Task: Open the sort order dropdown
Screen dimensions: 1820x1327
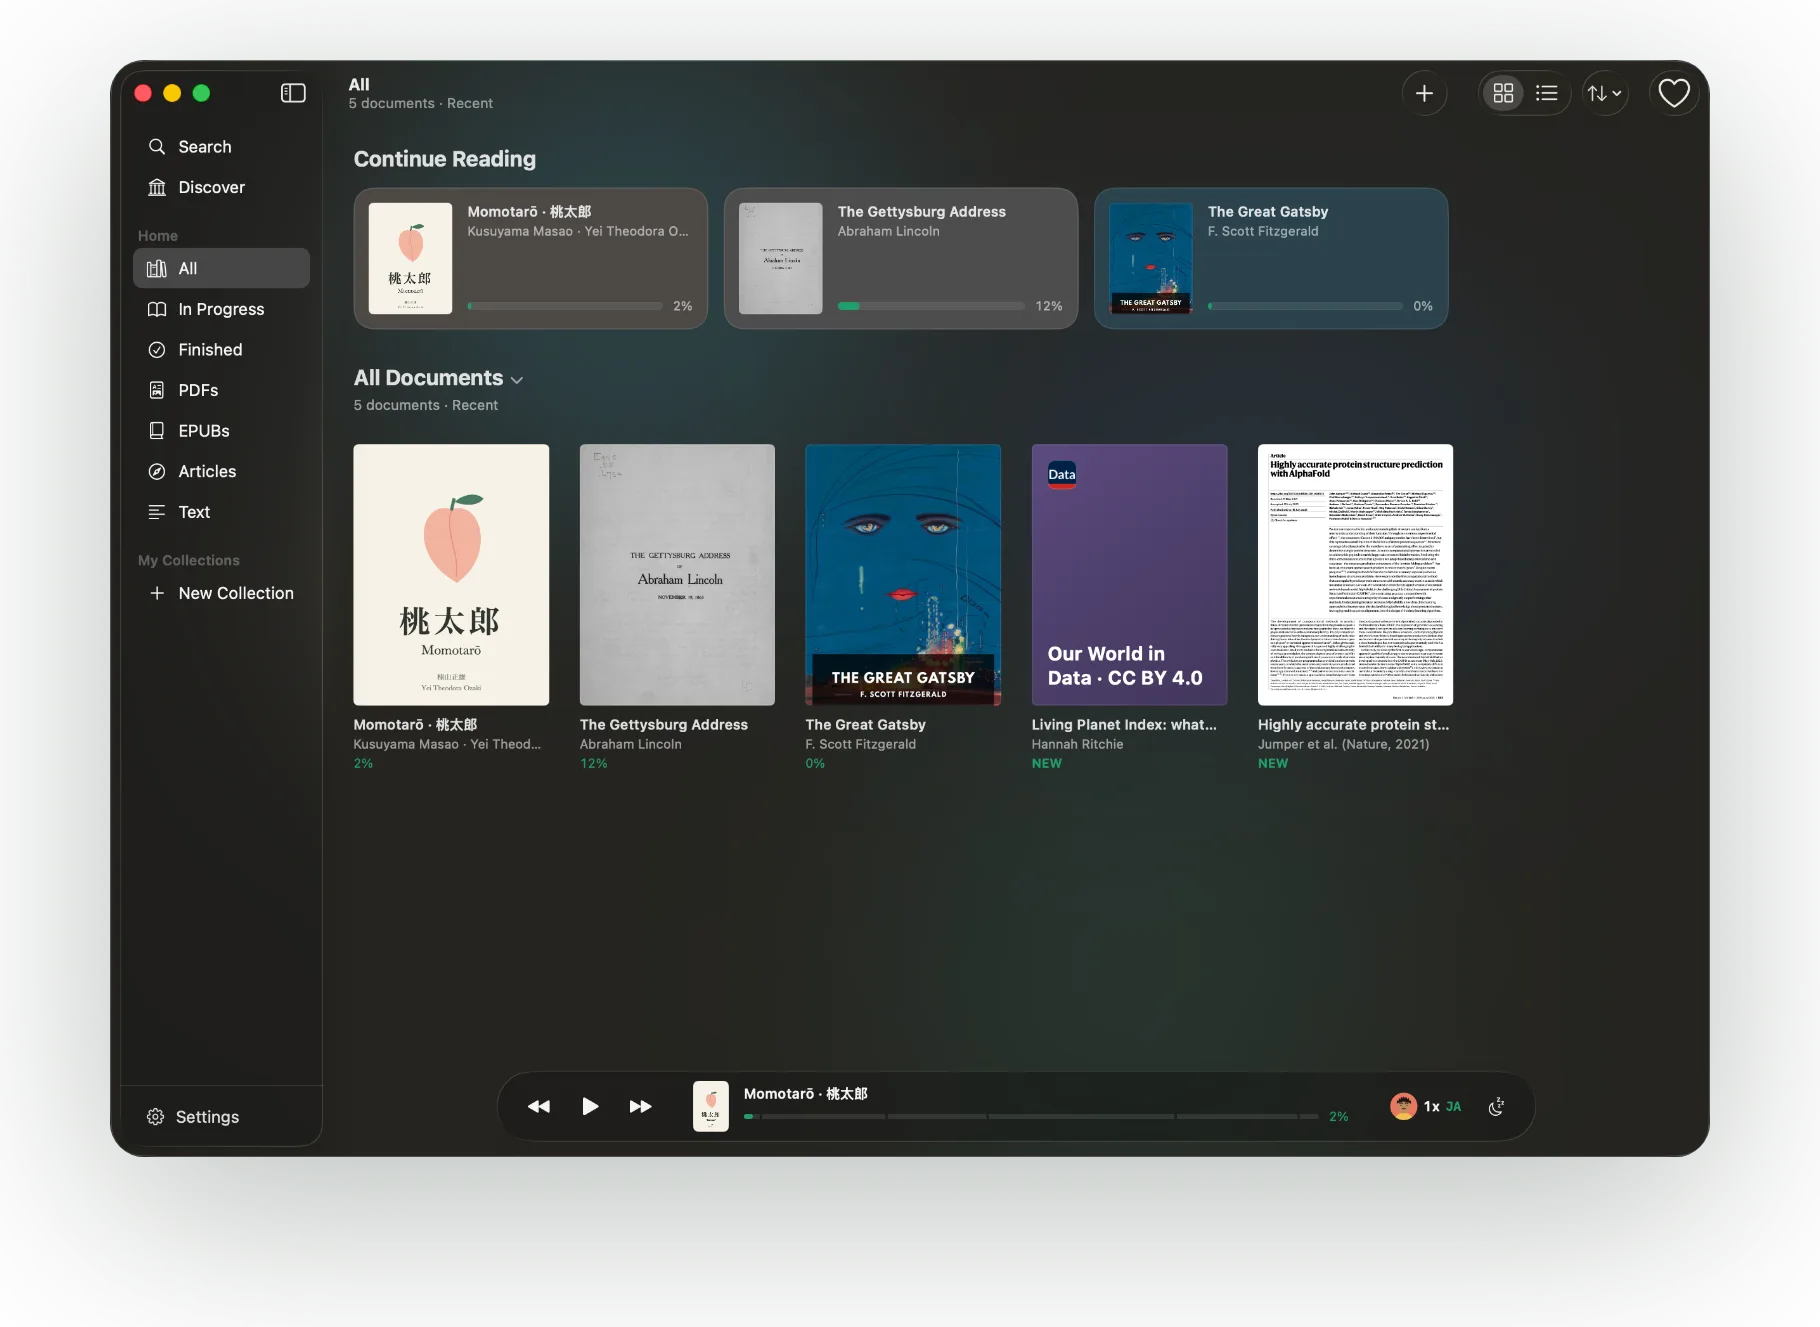Action: click(1605, 93)
